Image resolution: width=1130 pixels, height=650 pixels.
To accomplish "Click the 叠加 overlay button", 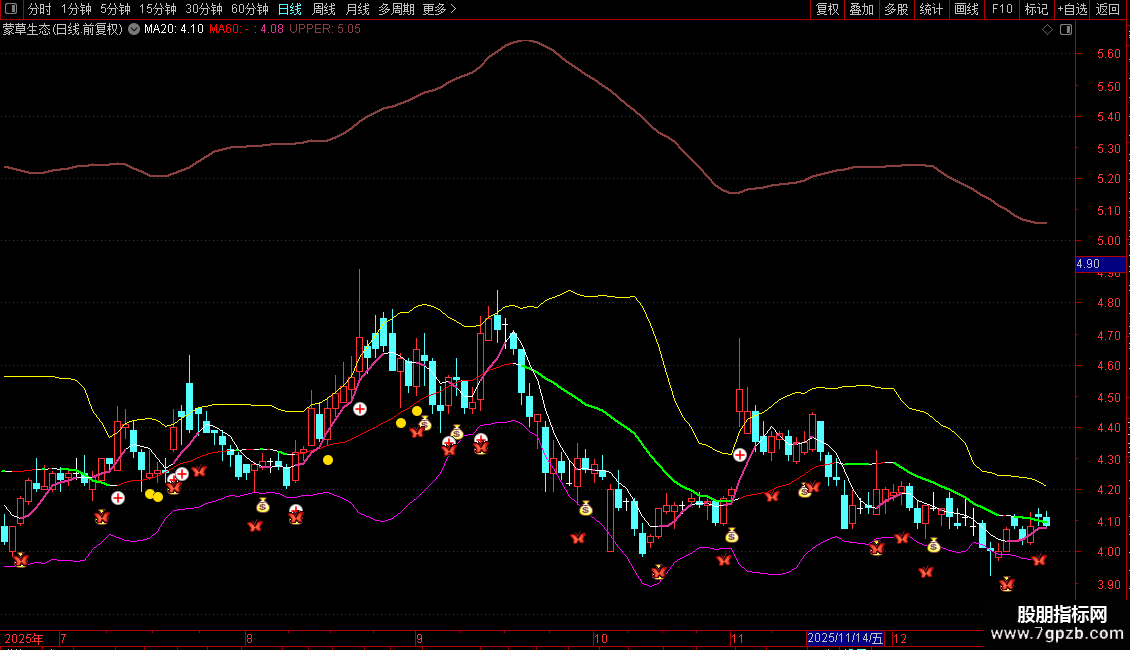I will [861, 9].
